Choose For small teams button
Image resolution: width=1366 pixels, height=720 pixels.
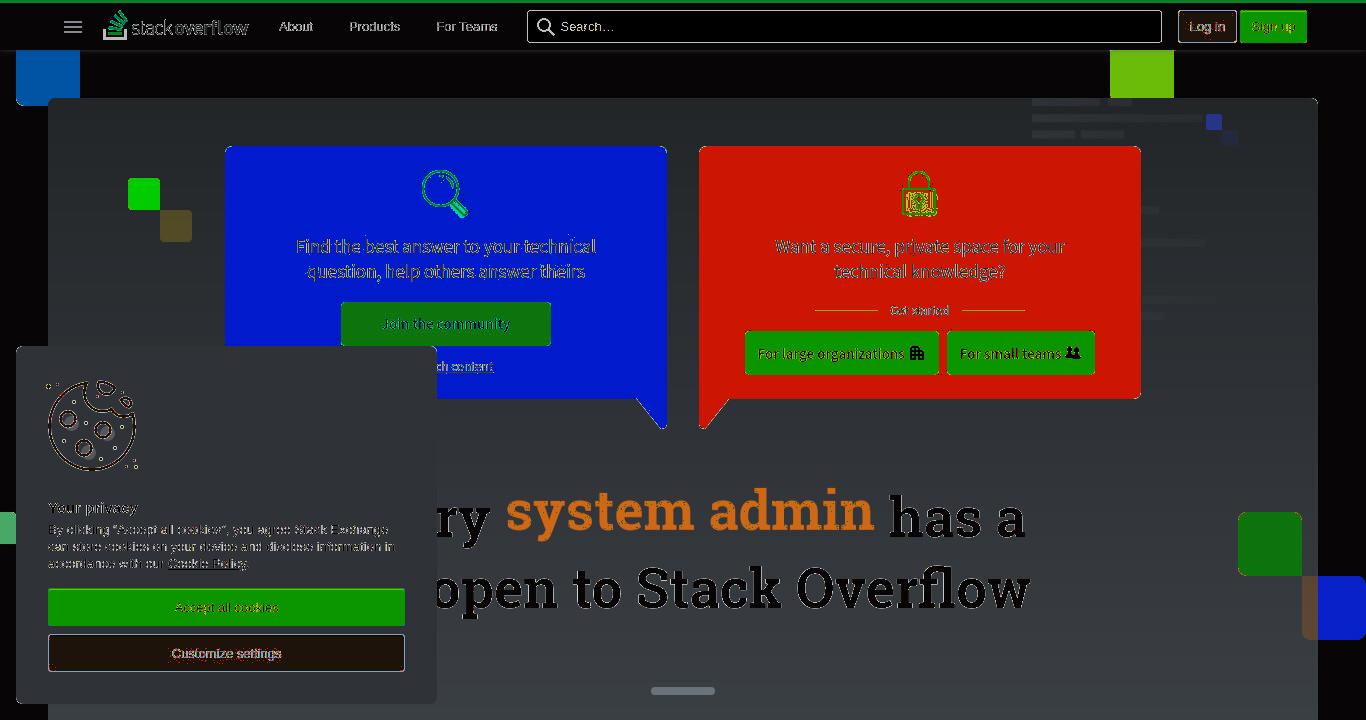tap(1021, 353)
